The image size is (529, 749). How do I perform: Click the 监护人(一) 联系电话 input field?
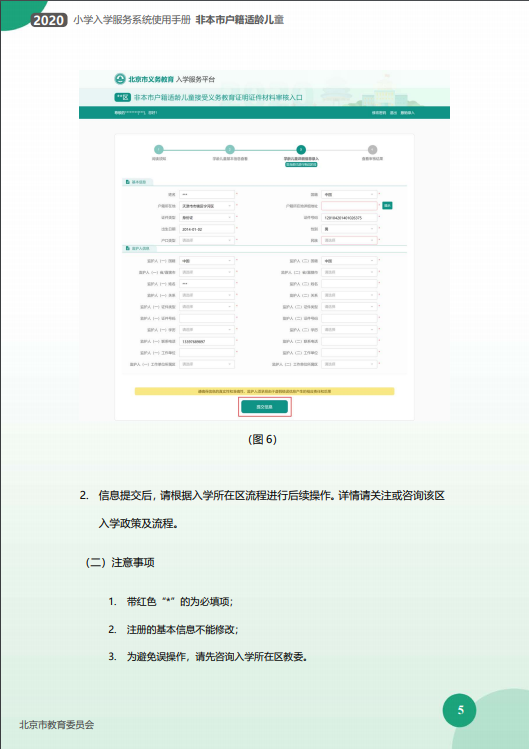tap(207, 341)
